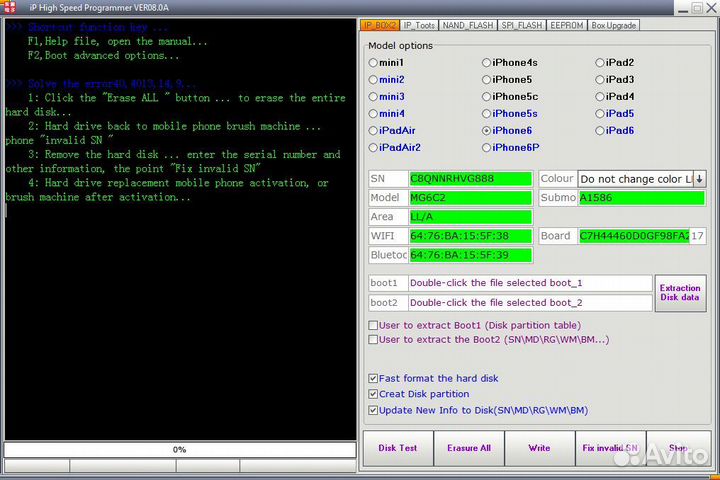Maximize the programmer window
This screenshot has height=480, width=720.
click(x=697, y=8)
